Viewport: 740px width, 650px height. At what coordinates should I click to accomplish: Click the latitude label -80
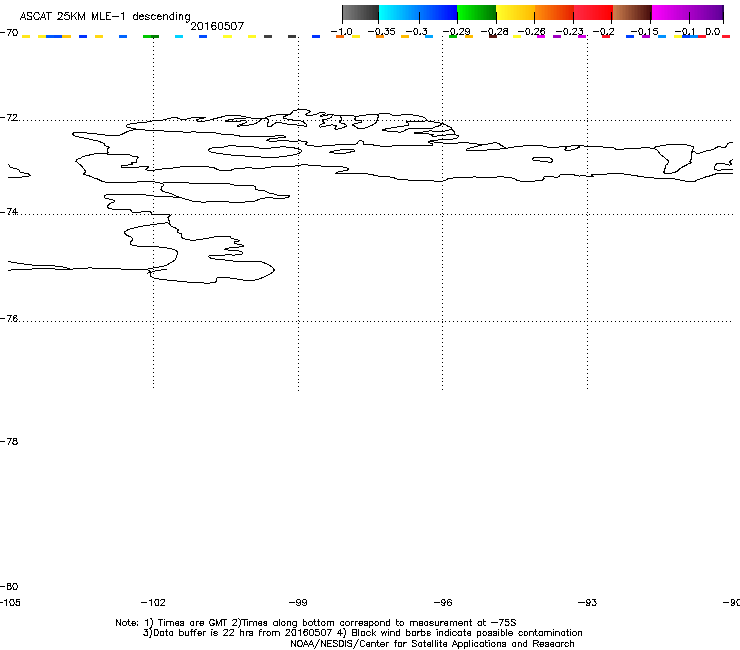[9, 586]
